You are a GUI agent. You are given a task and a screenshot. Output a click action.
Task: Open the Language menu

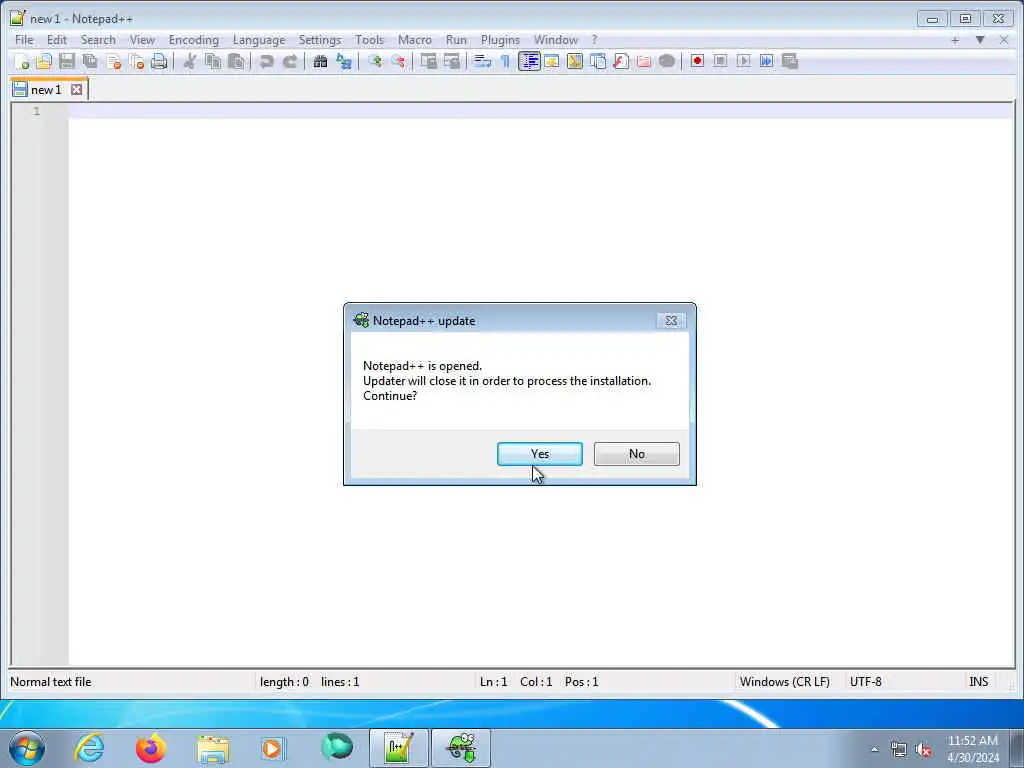[x=259, y=40]
